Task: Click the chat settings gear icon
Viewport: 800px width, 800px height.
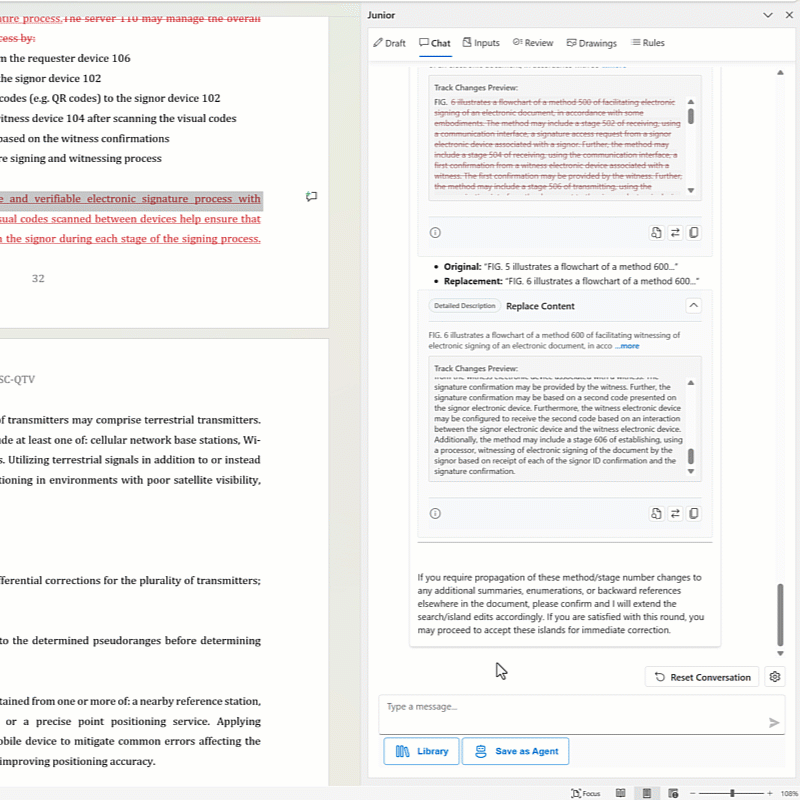Action: (774, 677)
